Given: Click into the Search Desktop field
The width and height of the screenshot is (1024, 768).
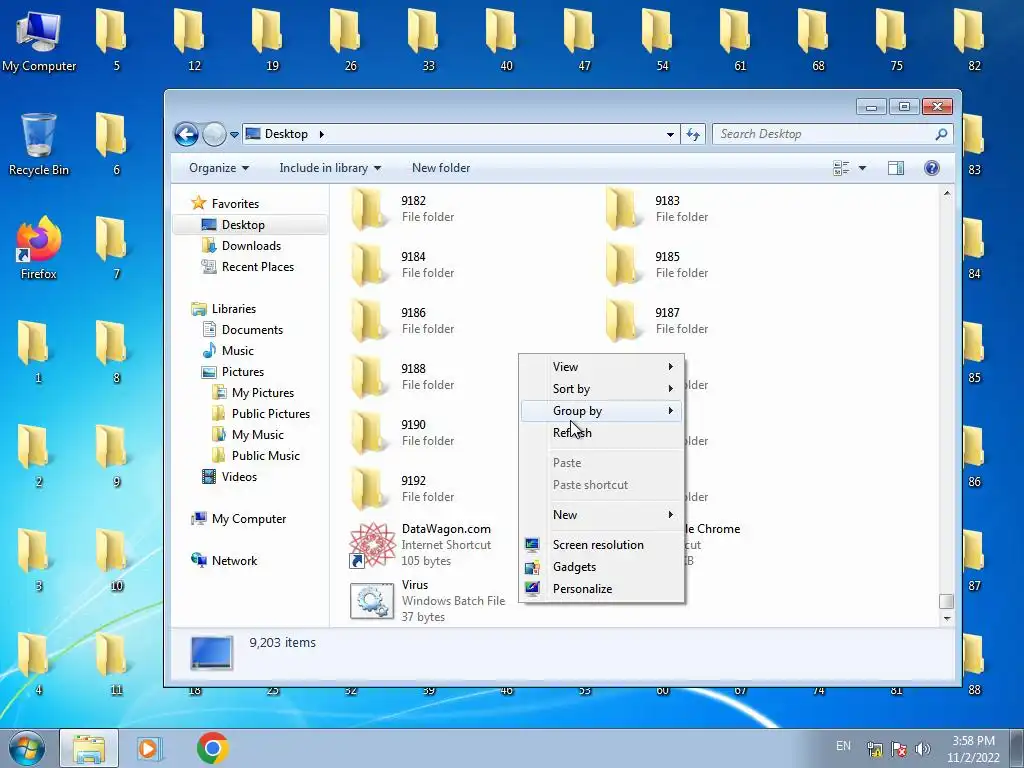Looking at the screenshot, I should point(823,135).
